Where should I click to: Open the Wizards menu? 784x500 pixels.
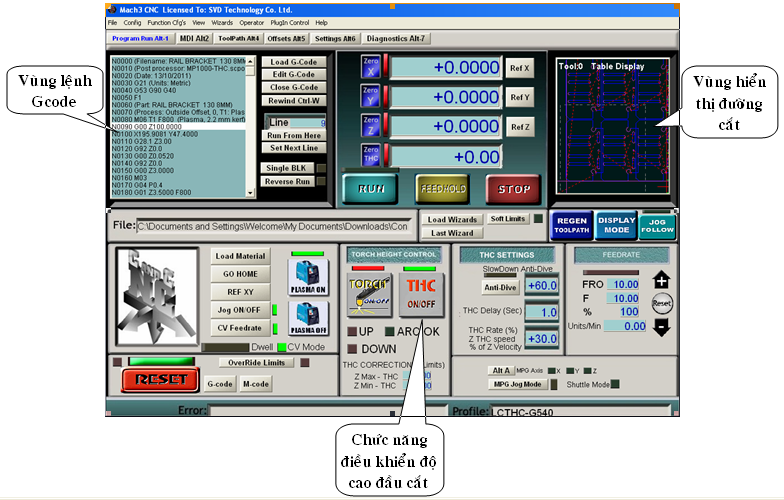point(222,22)
